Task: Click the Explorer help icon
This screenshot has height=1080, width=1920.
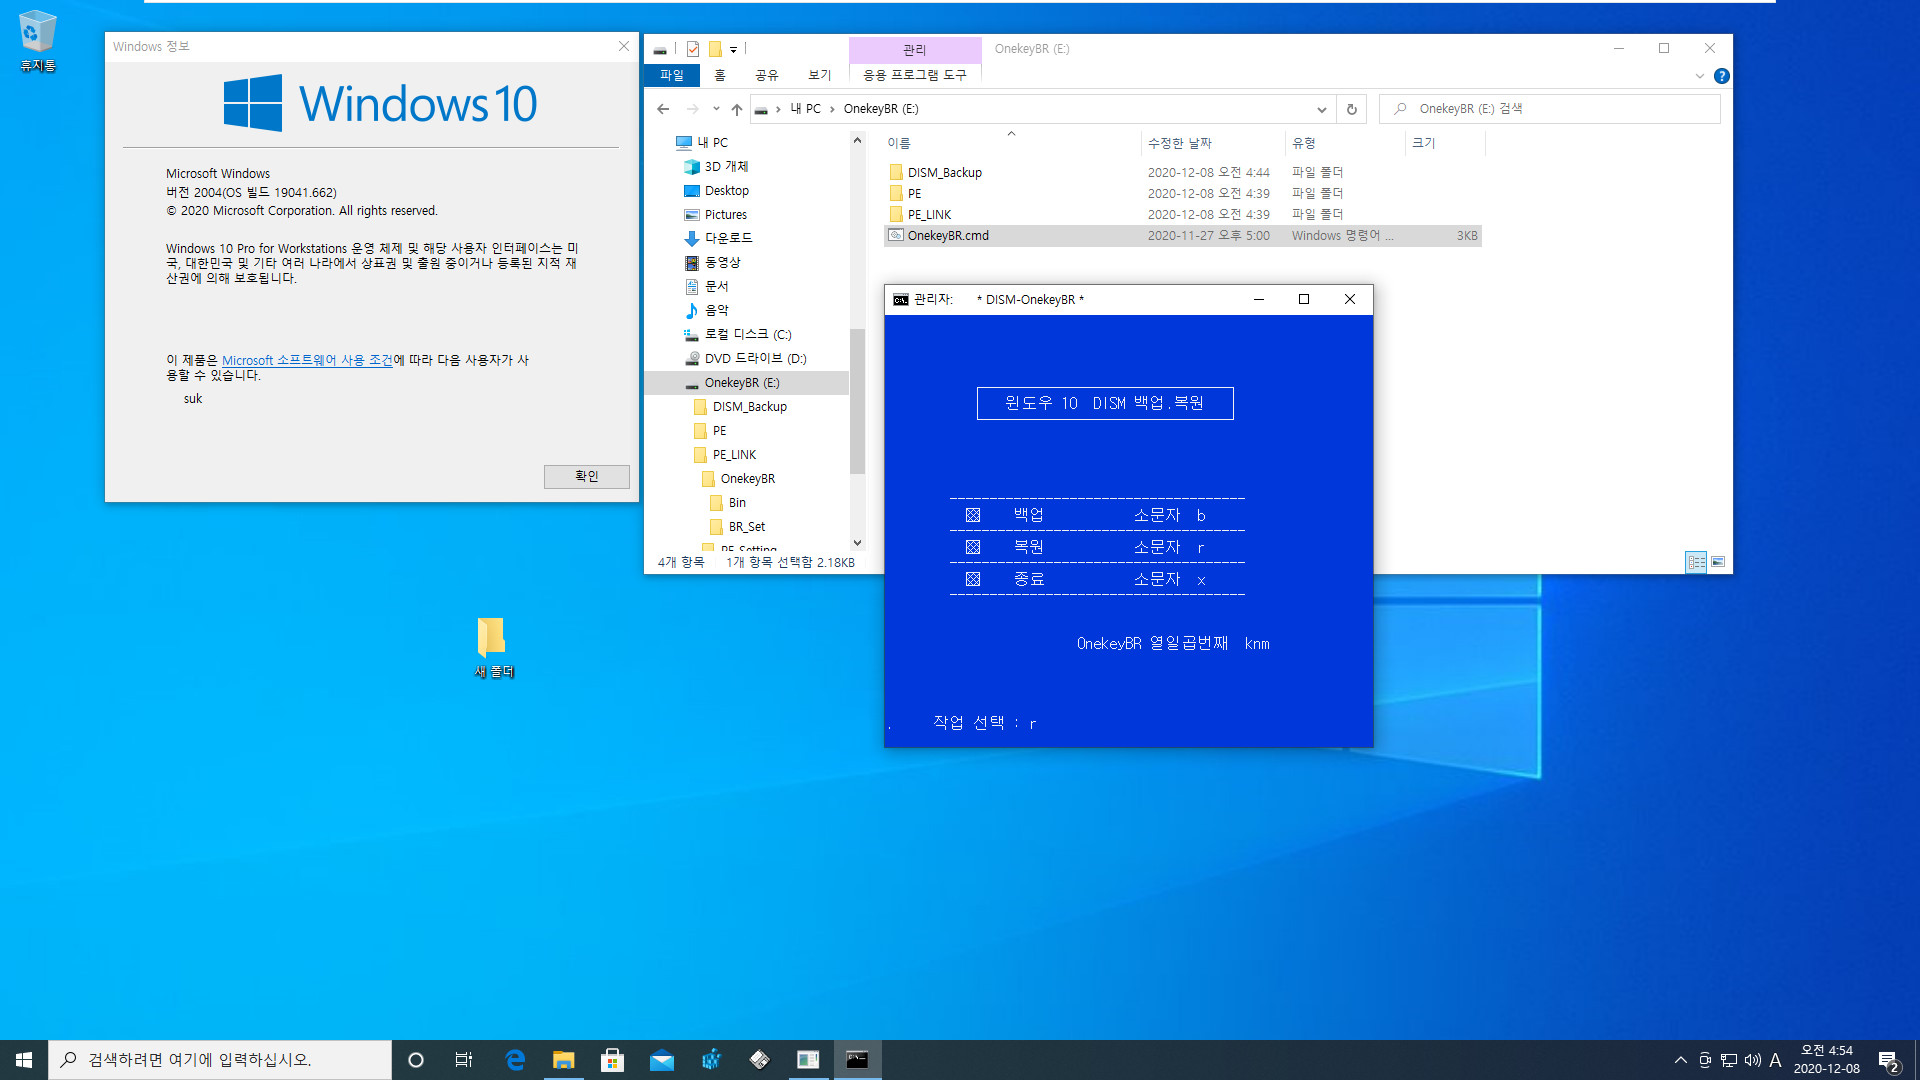Action: [1721, 76]
